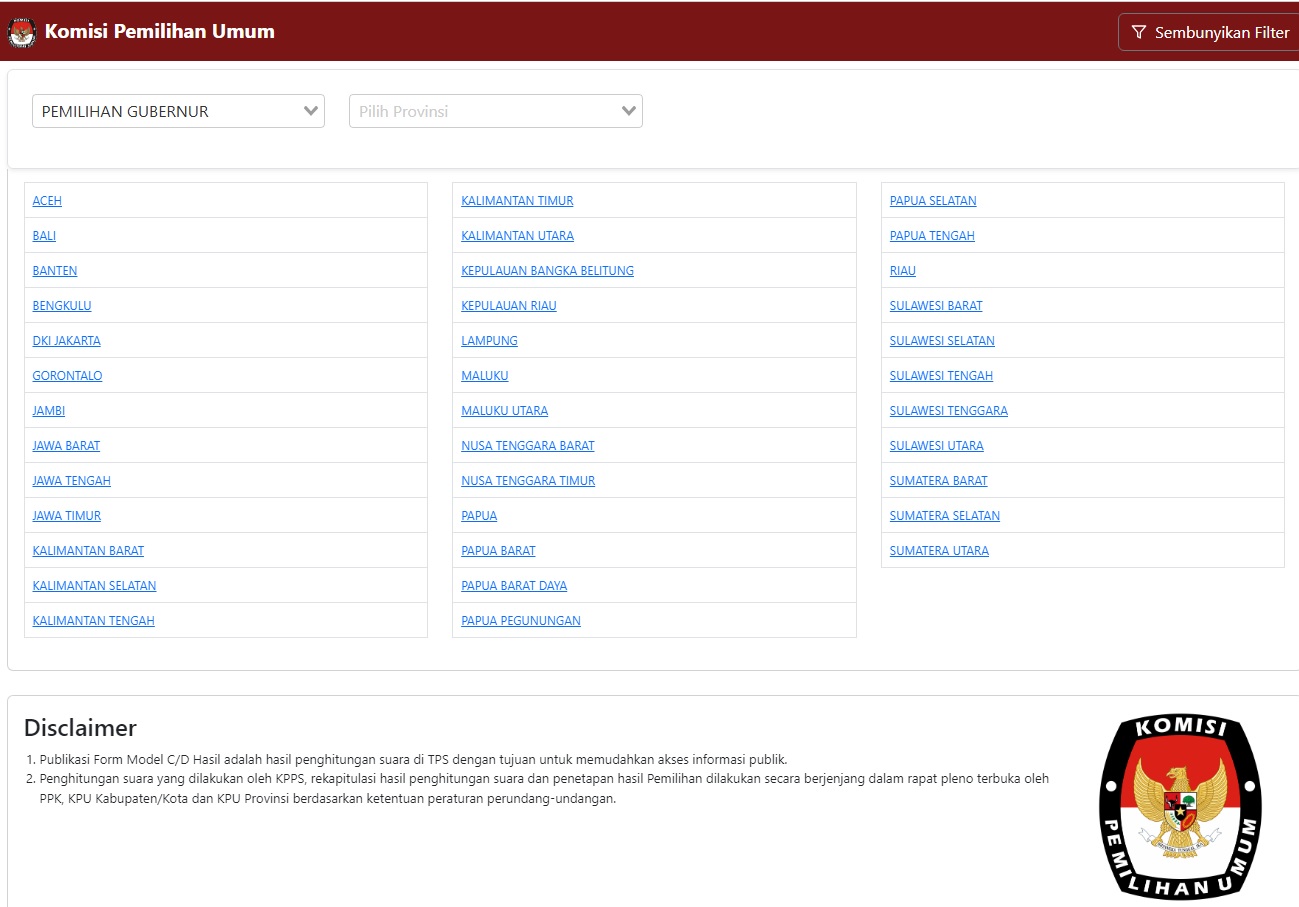Go to JAWA BARAT results
The height and width of the screenshot is (907, 1299).
tap(66, 446)
